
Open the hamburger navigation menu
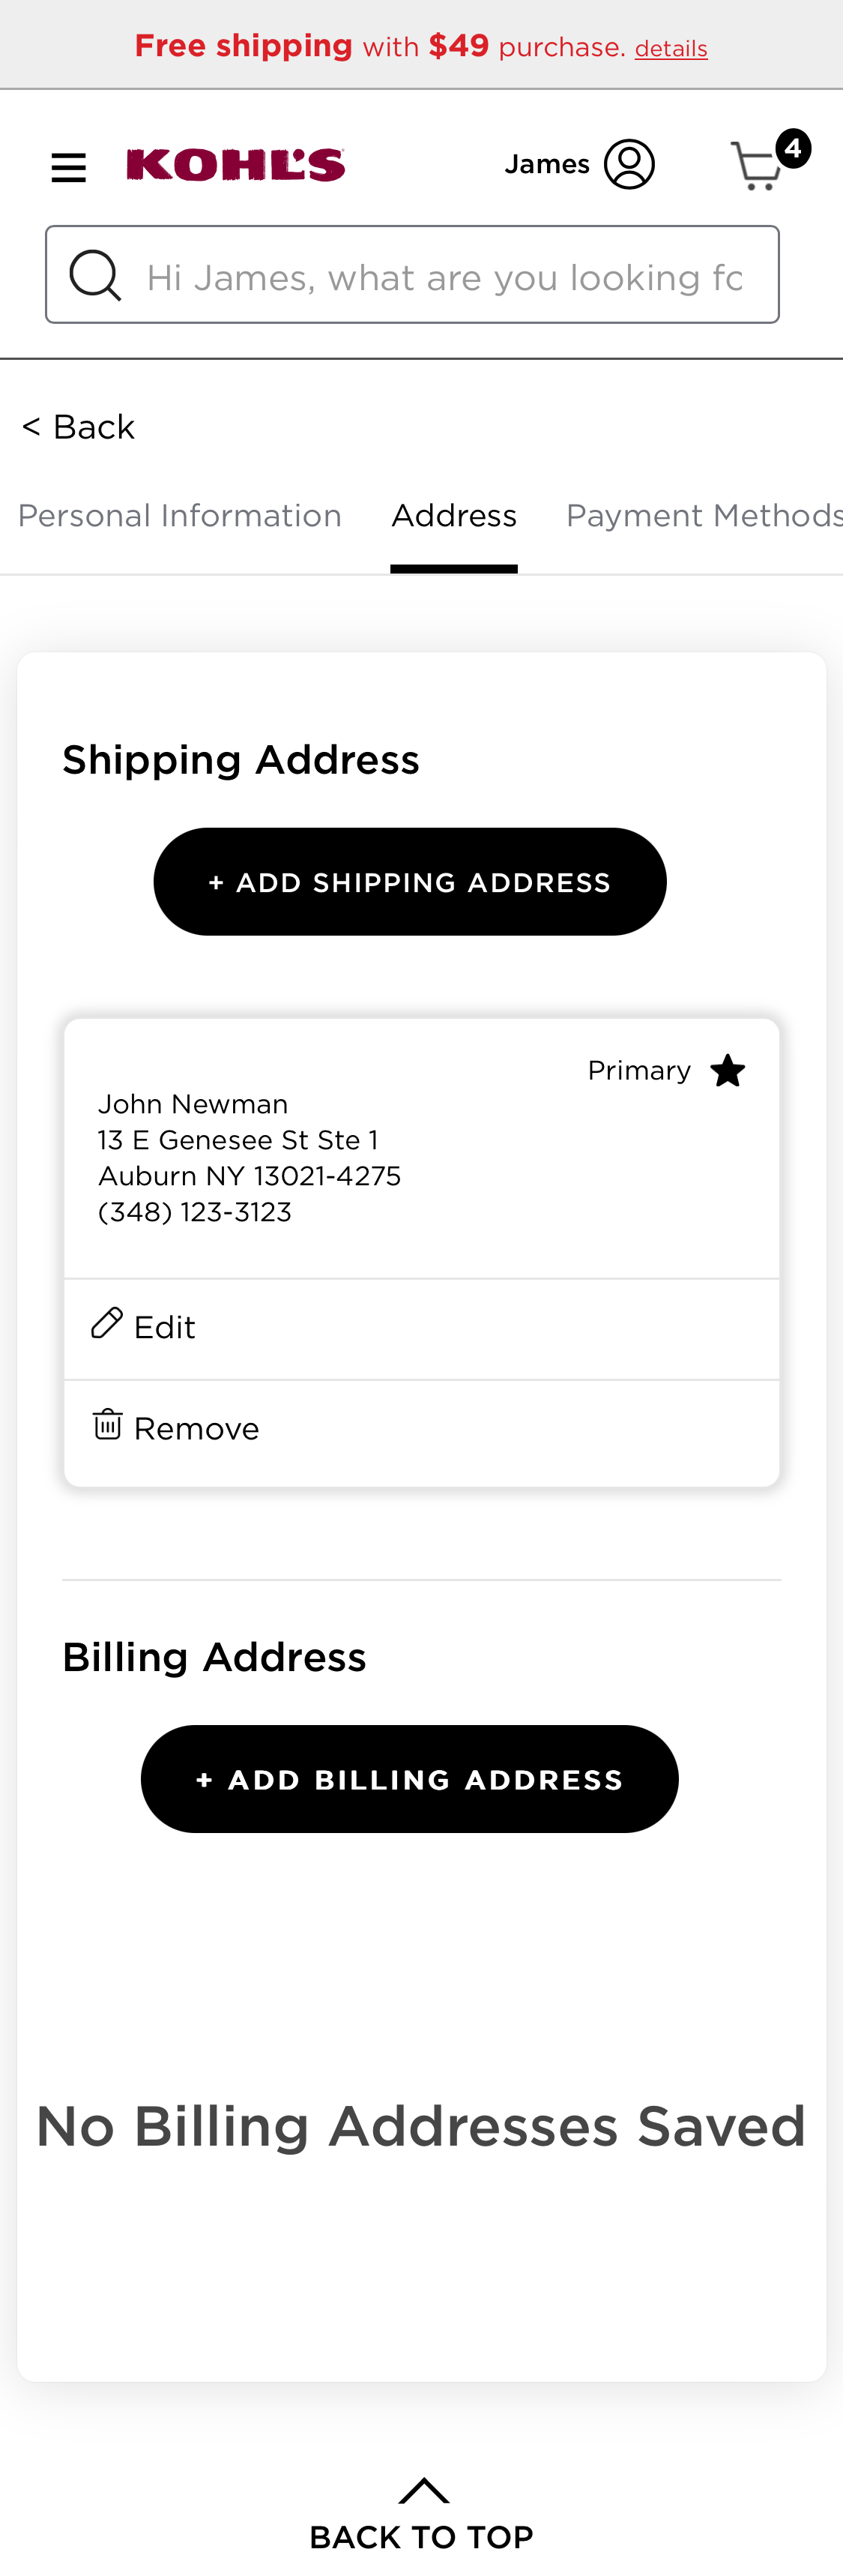tap(67, 166)
